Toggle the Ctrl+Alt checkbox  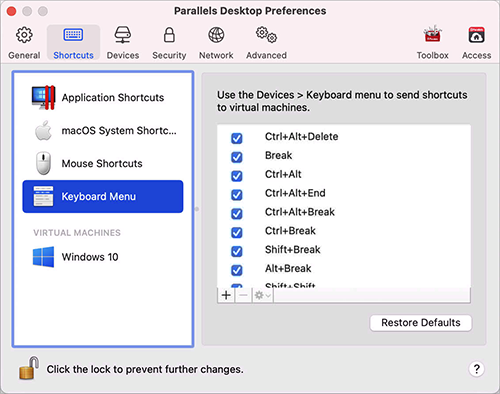pos(237,176)
